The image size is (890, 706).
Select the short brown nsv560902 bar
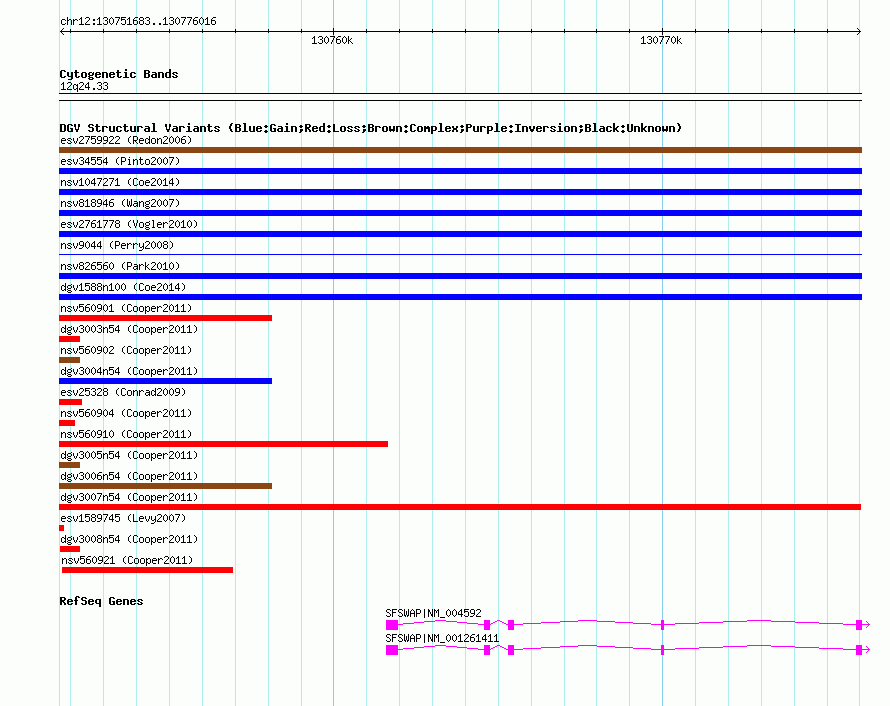(69, 360)
